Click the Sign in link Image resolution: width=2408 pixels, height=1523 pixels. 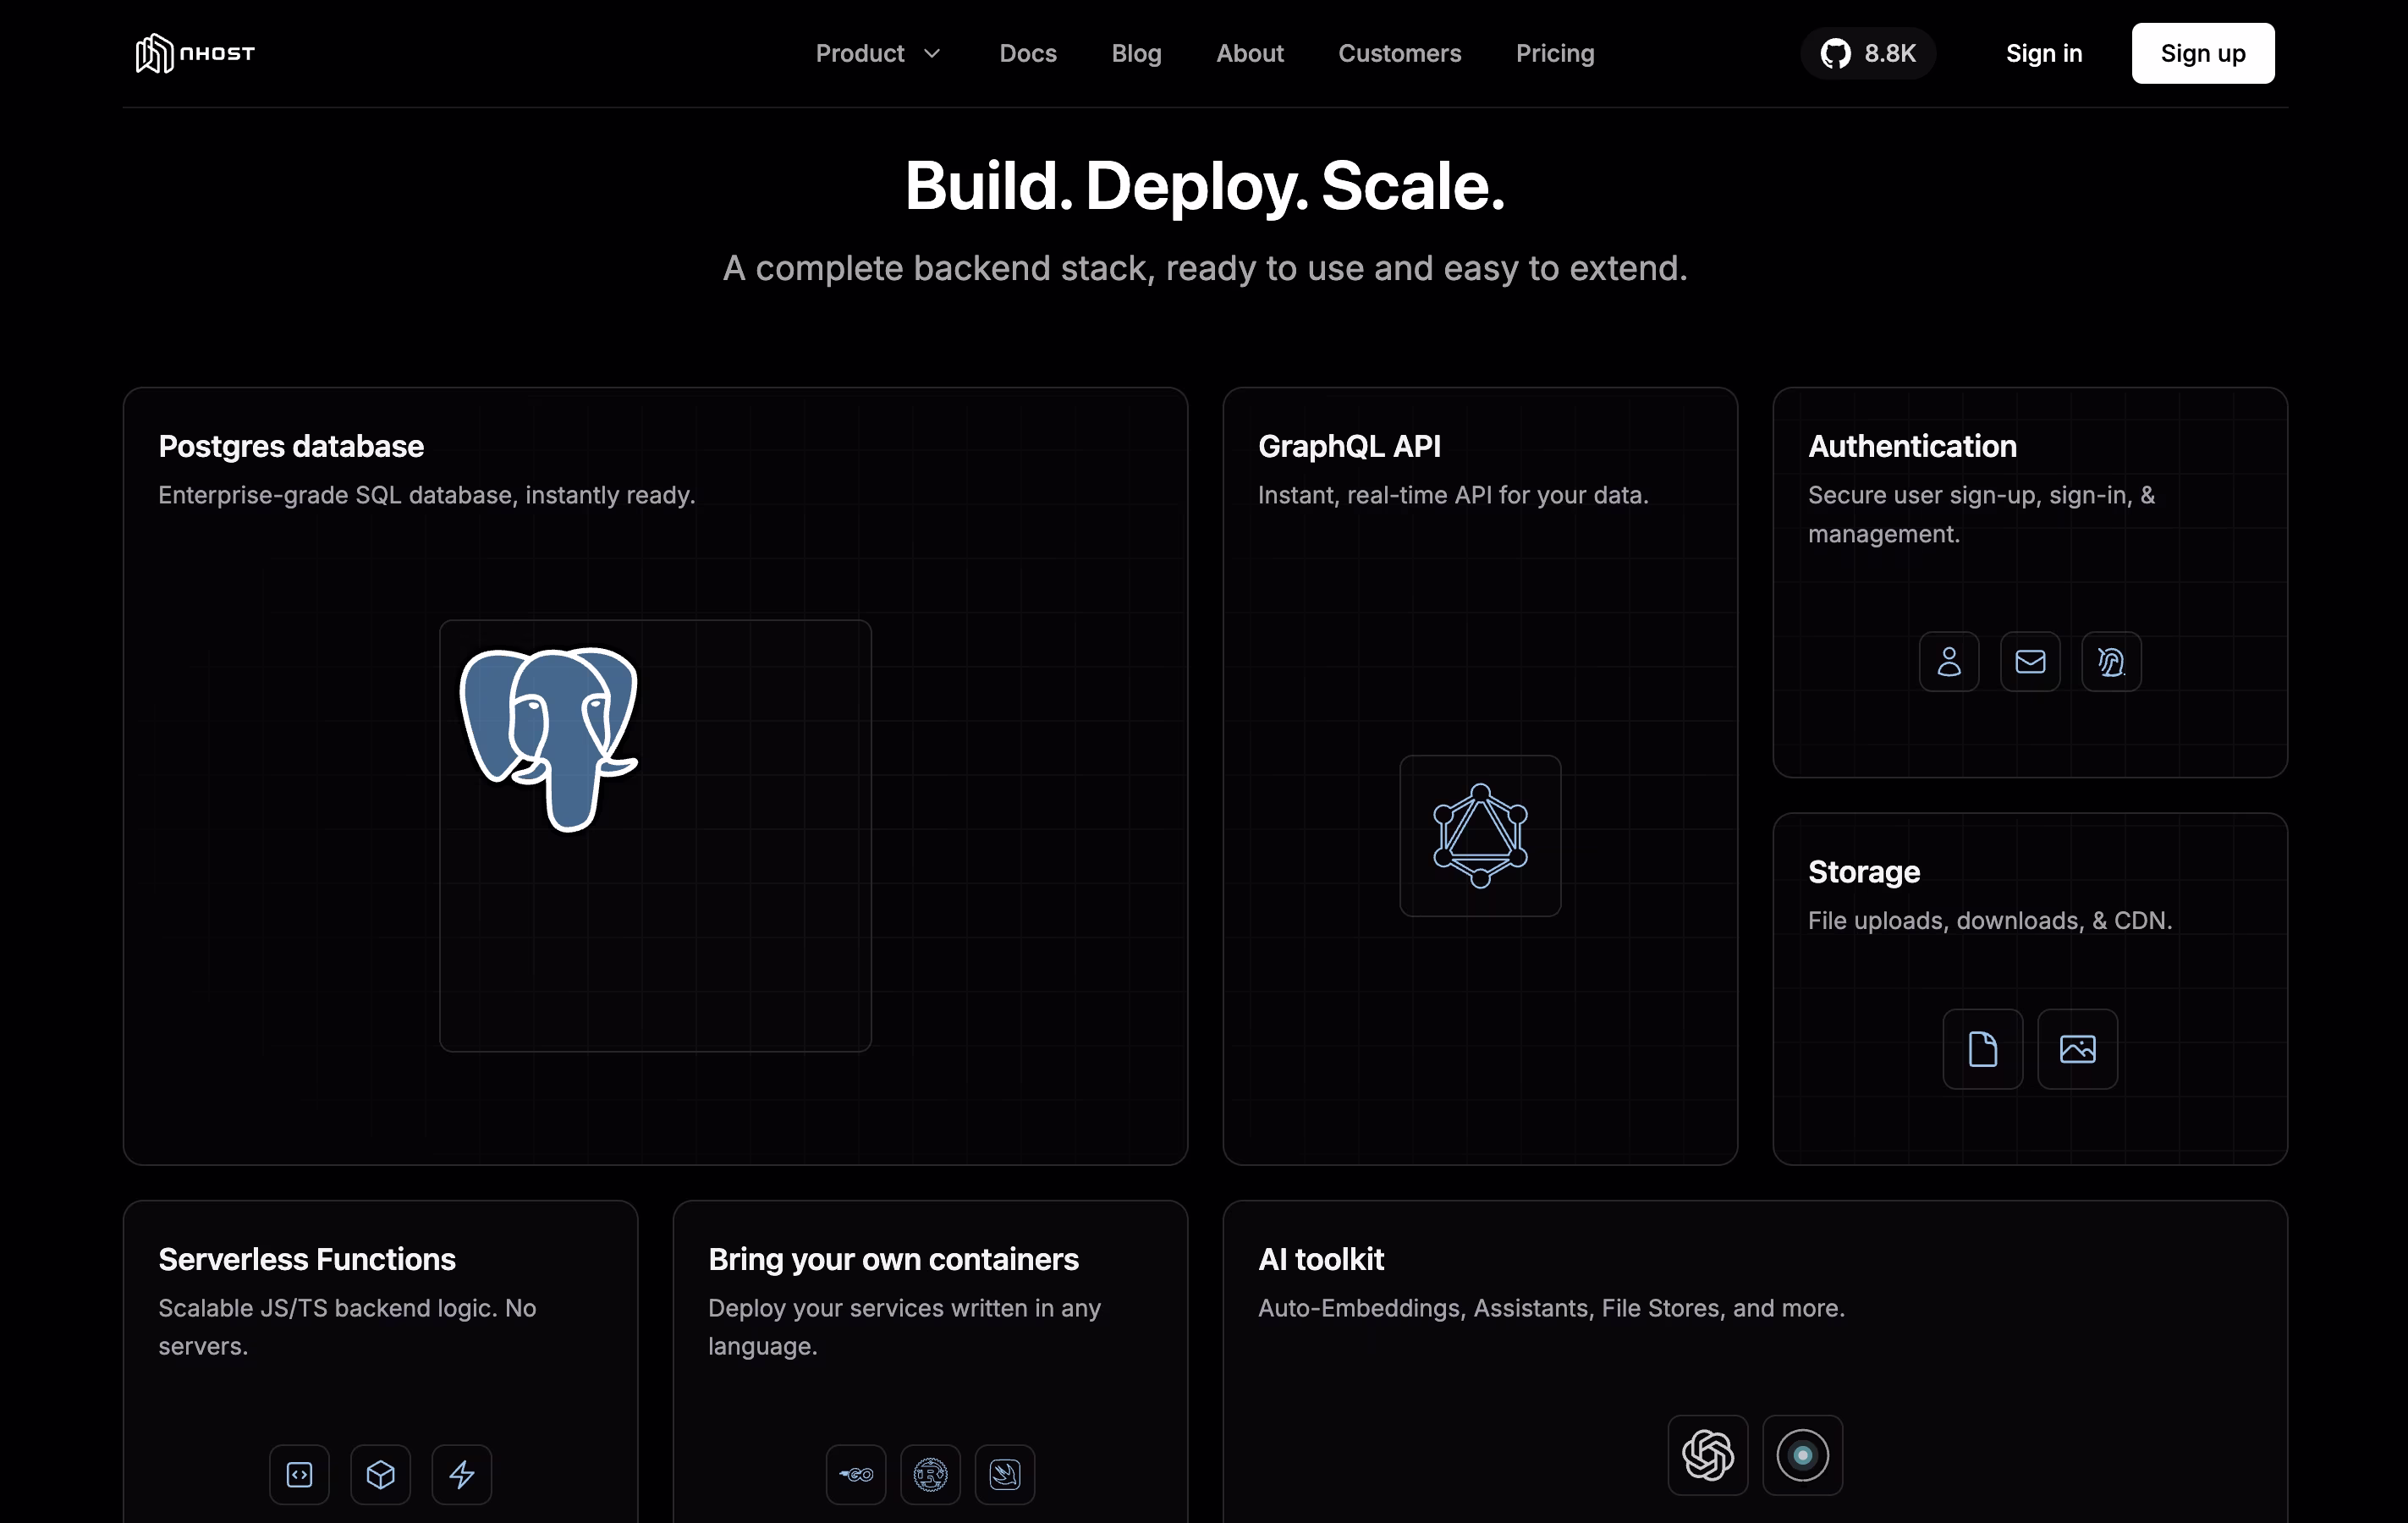2043,53
